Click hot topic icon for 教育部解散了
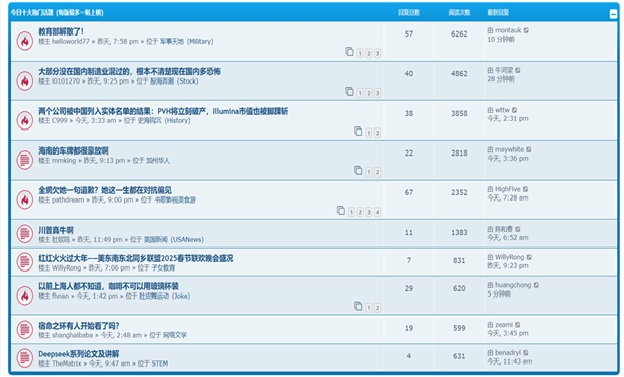Screen dimensions: 624x377 [x=25, y=41]
